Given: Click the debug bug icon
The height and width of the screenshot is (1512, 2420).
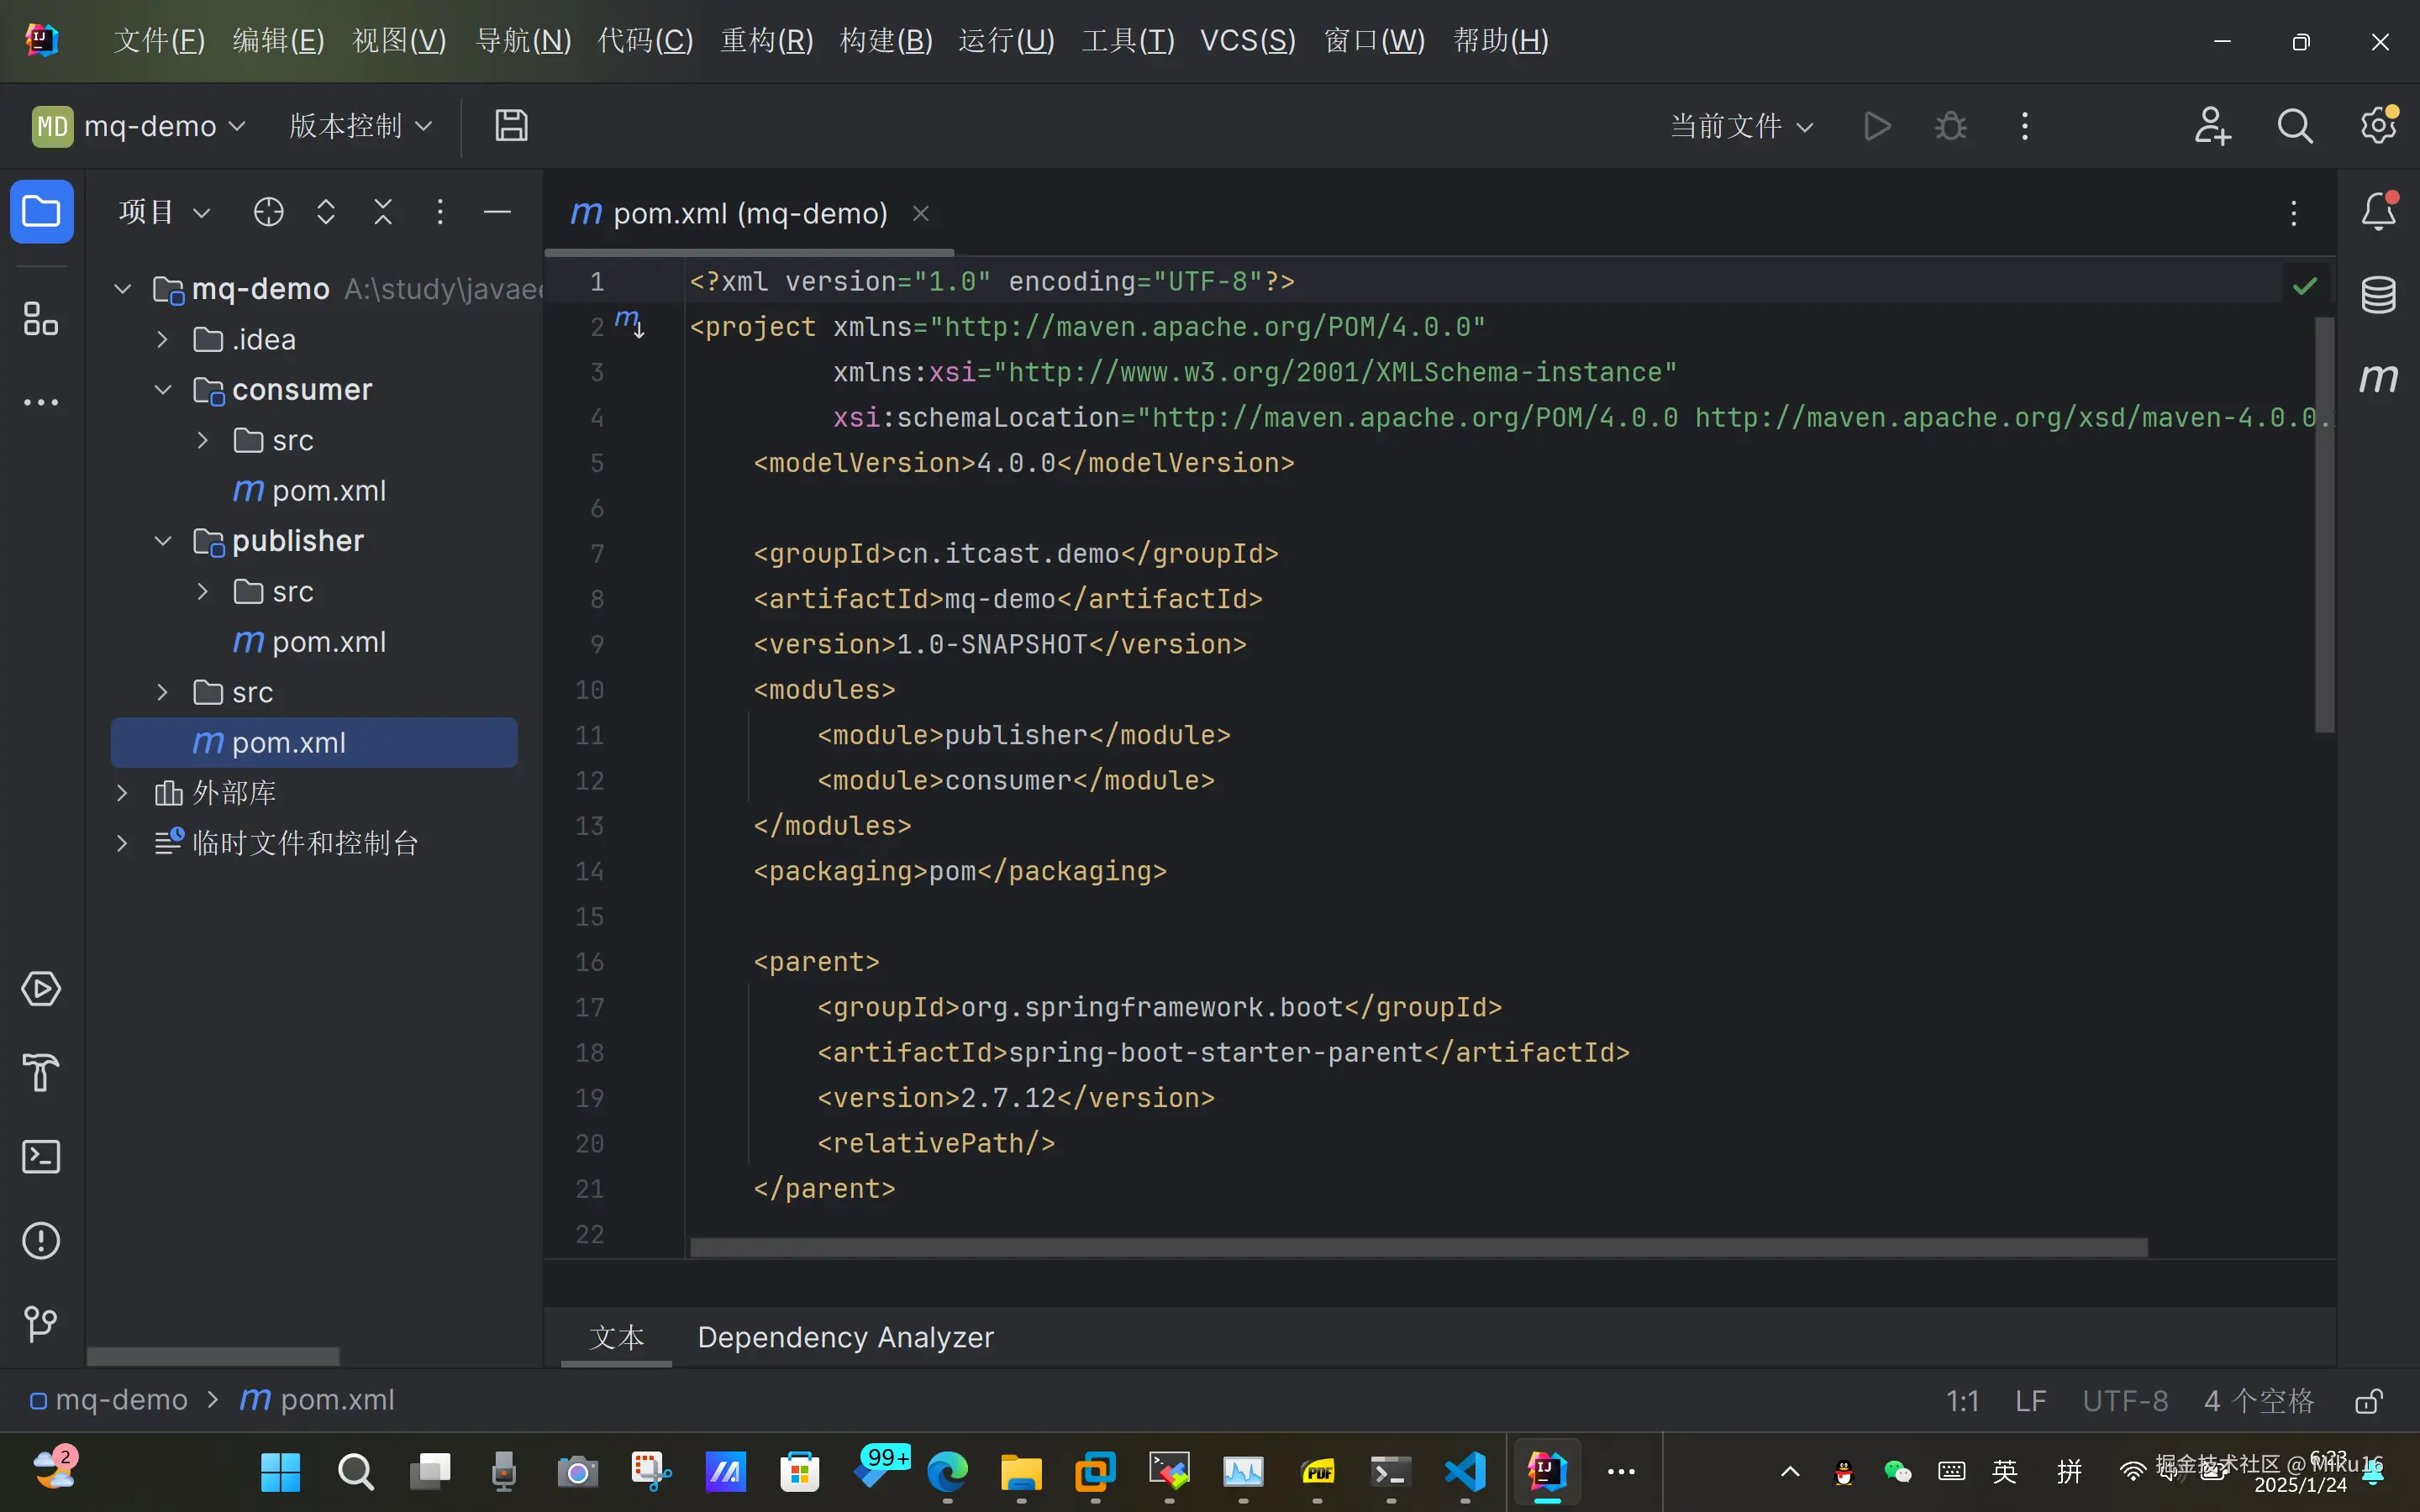Looking at the screenshot, I should pos(1950,126).
